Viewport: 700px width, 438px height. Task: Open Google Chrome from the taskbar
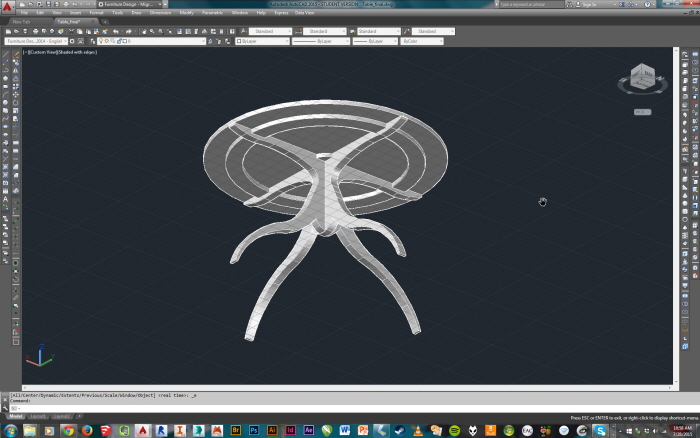[x=69, y=430]
